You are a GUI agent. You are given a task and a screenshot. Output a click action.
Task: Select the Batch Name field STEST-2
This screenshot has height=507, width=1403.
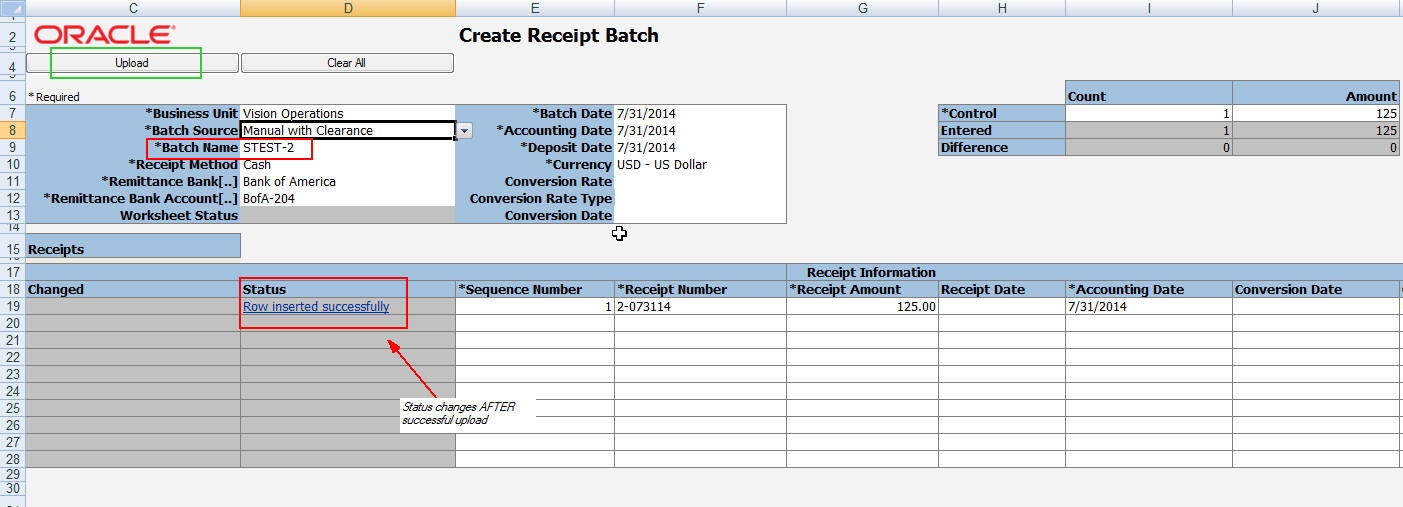(x=346, y=148)
